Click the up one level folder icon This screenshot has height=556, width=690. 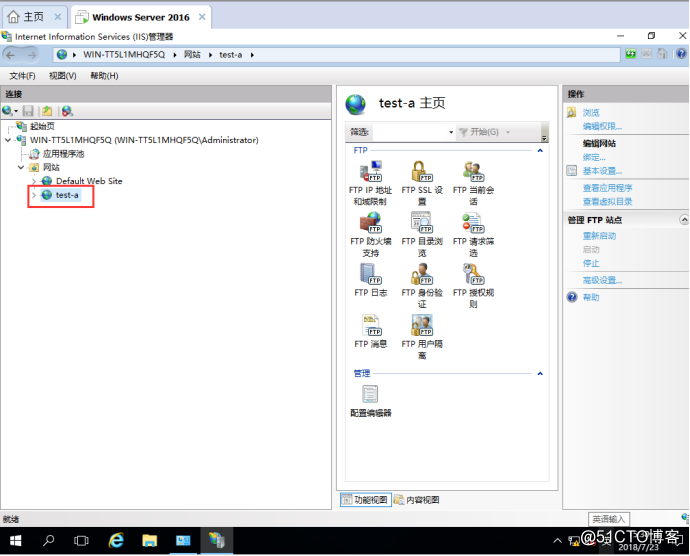pos(47,111)
